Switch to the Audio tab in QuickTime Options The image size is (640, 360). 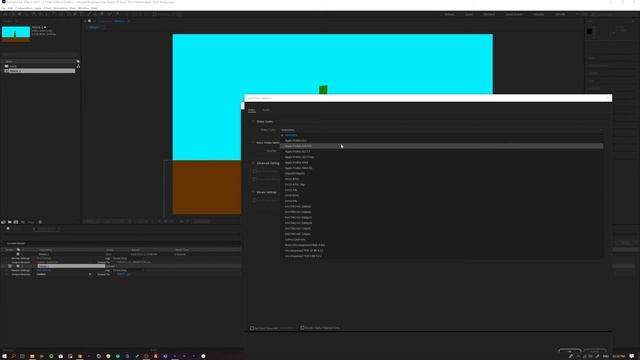(266, 110)
